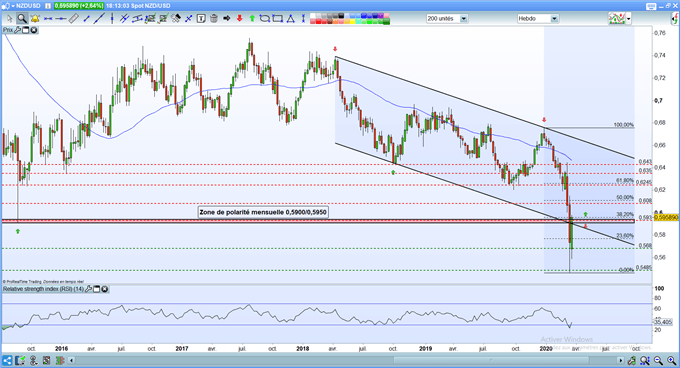
Task: Select the horizontal line drawing tool
Action: coord(60,19)
